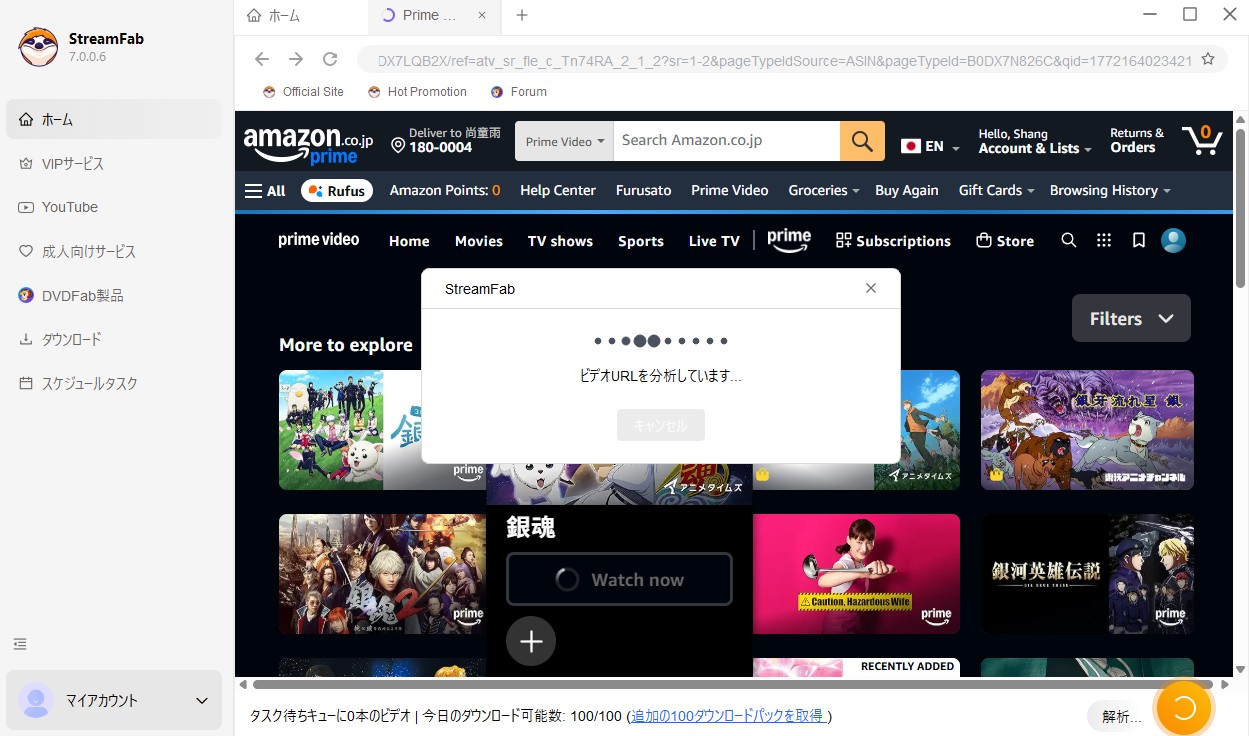Click the bookmark icon in Prime Video navbar
The image size is (1249, 736).
click(x=1139, y=240)
